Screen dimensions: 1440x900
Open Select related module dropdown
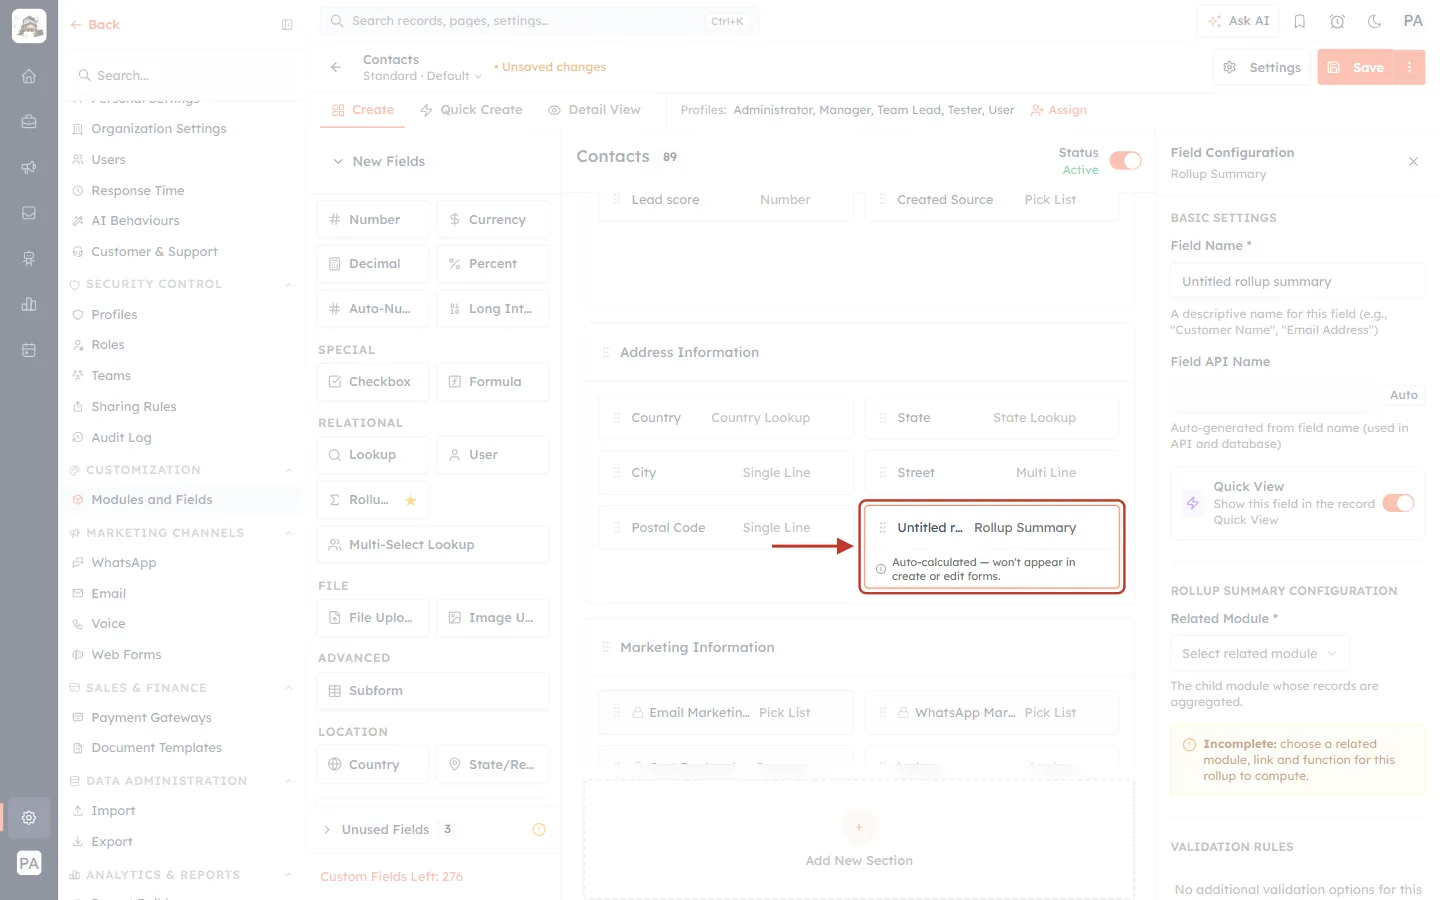(x=1260, y=653)
